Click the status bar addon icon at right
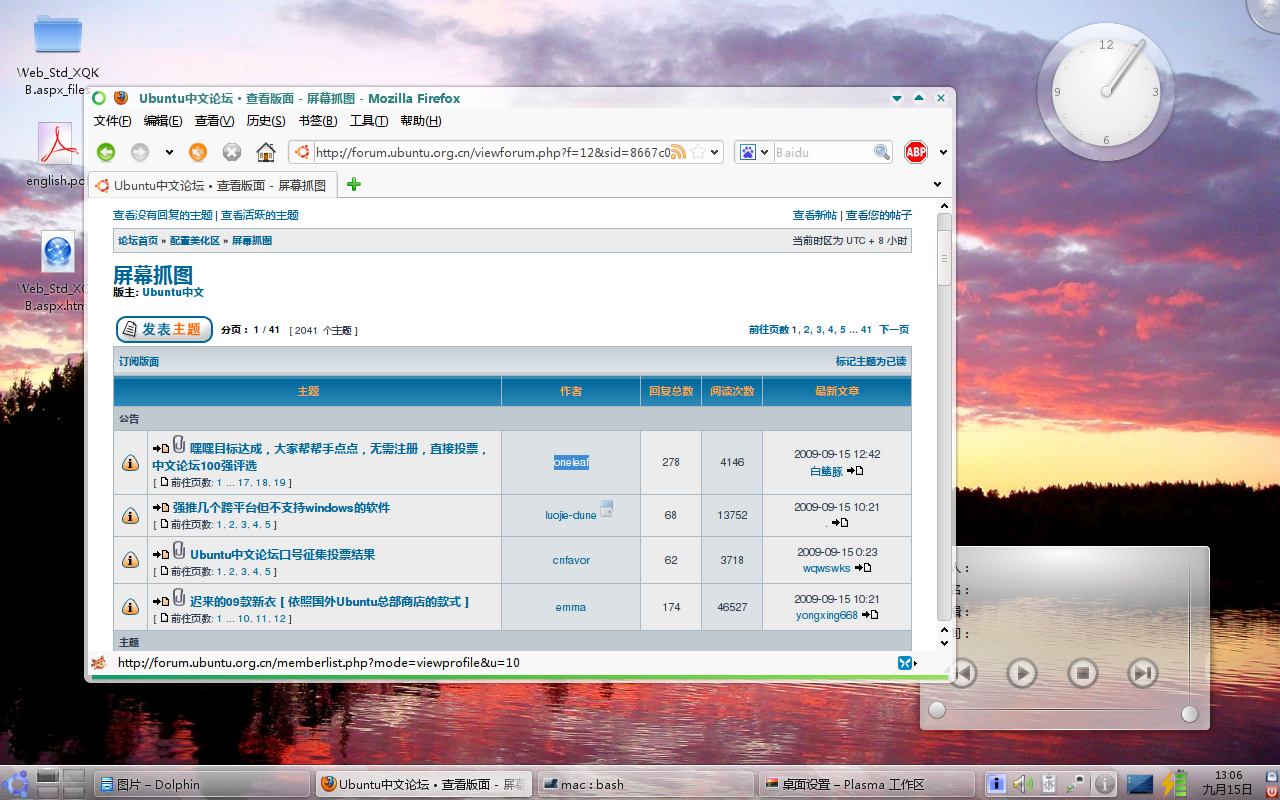The image size is (1280, 800). coord(904,663)
